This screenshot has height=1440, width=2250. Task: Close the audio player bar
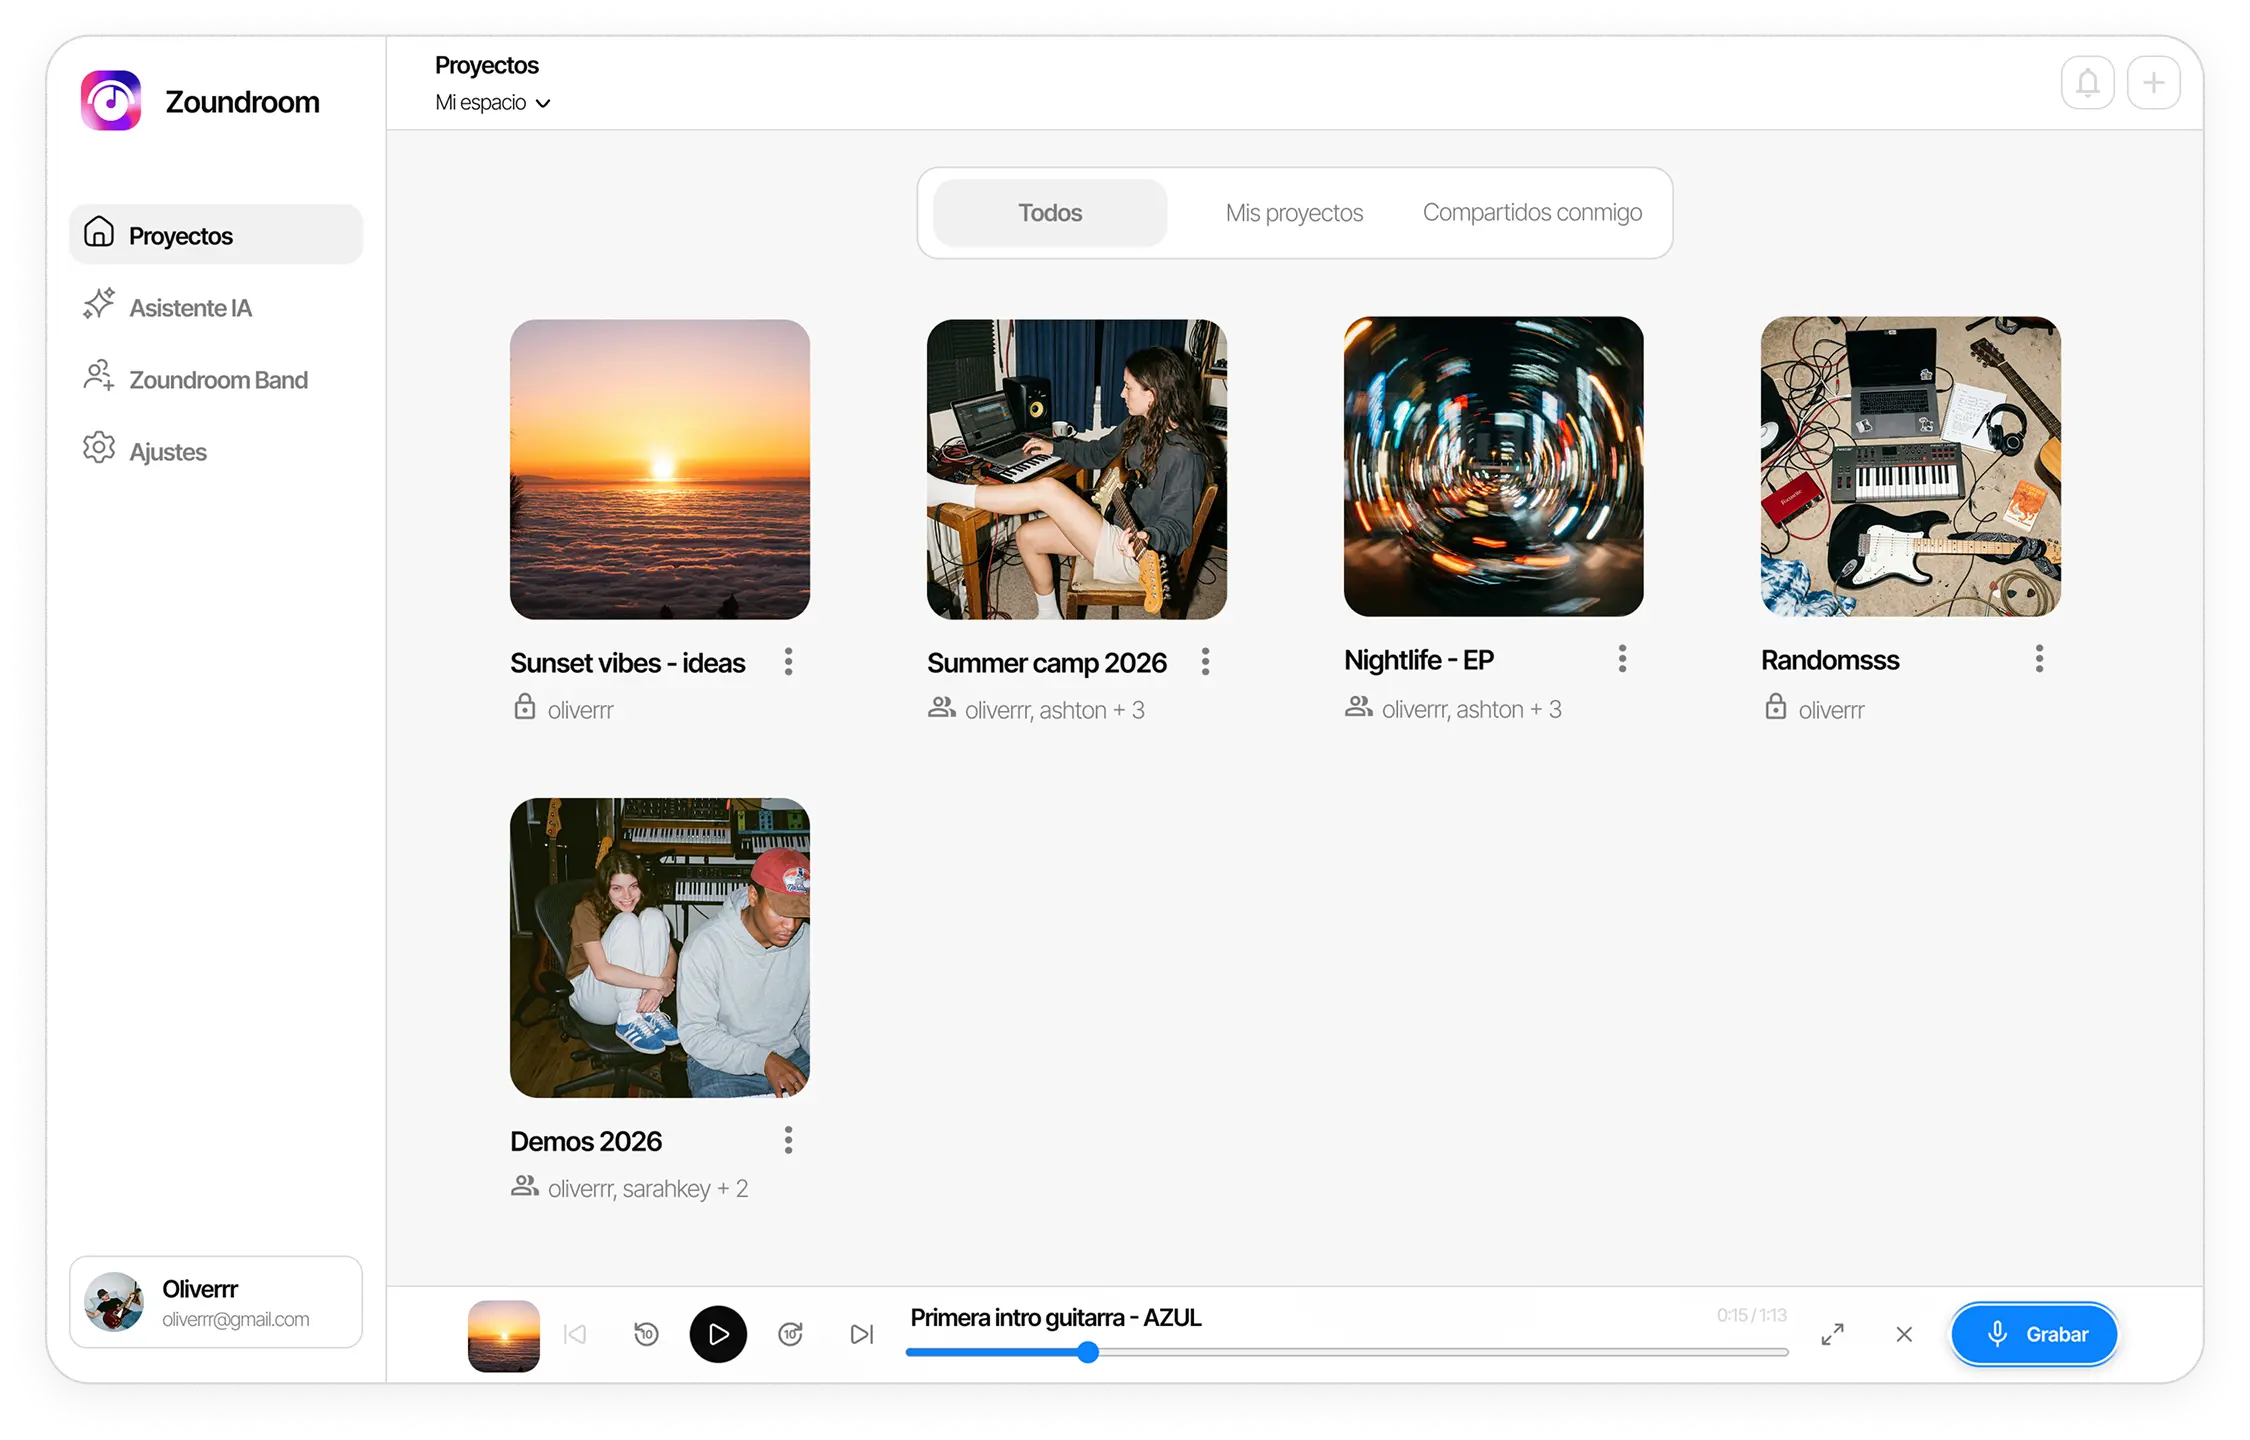(1904, 1334)
